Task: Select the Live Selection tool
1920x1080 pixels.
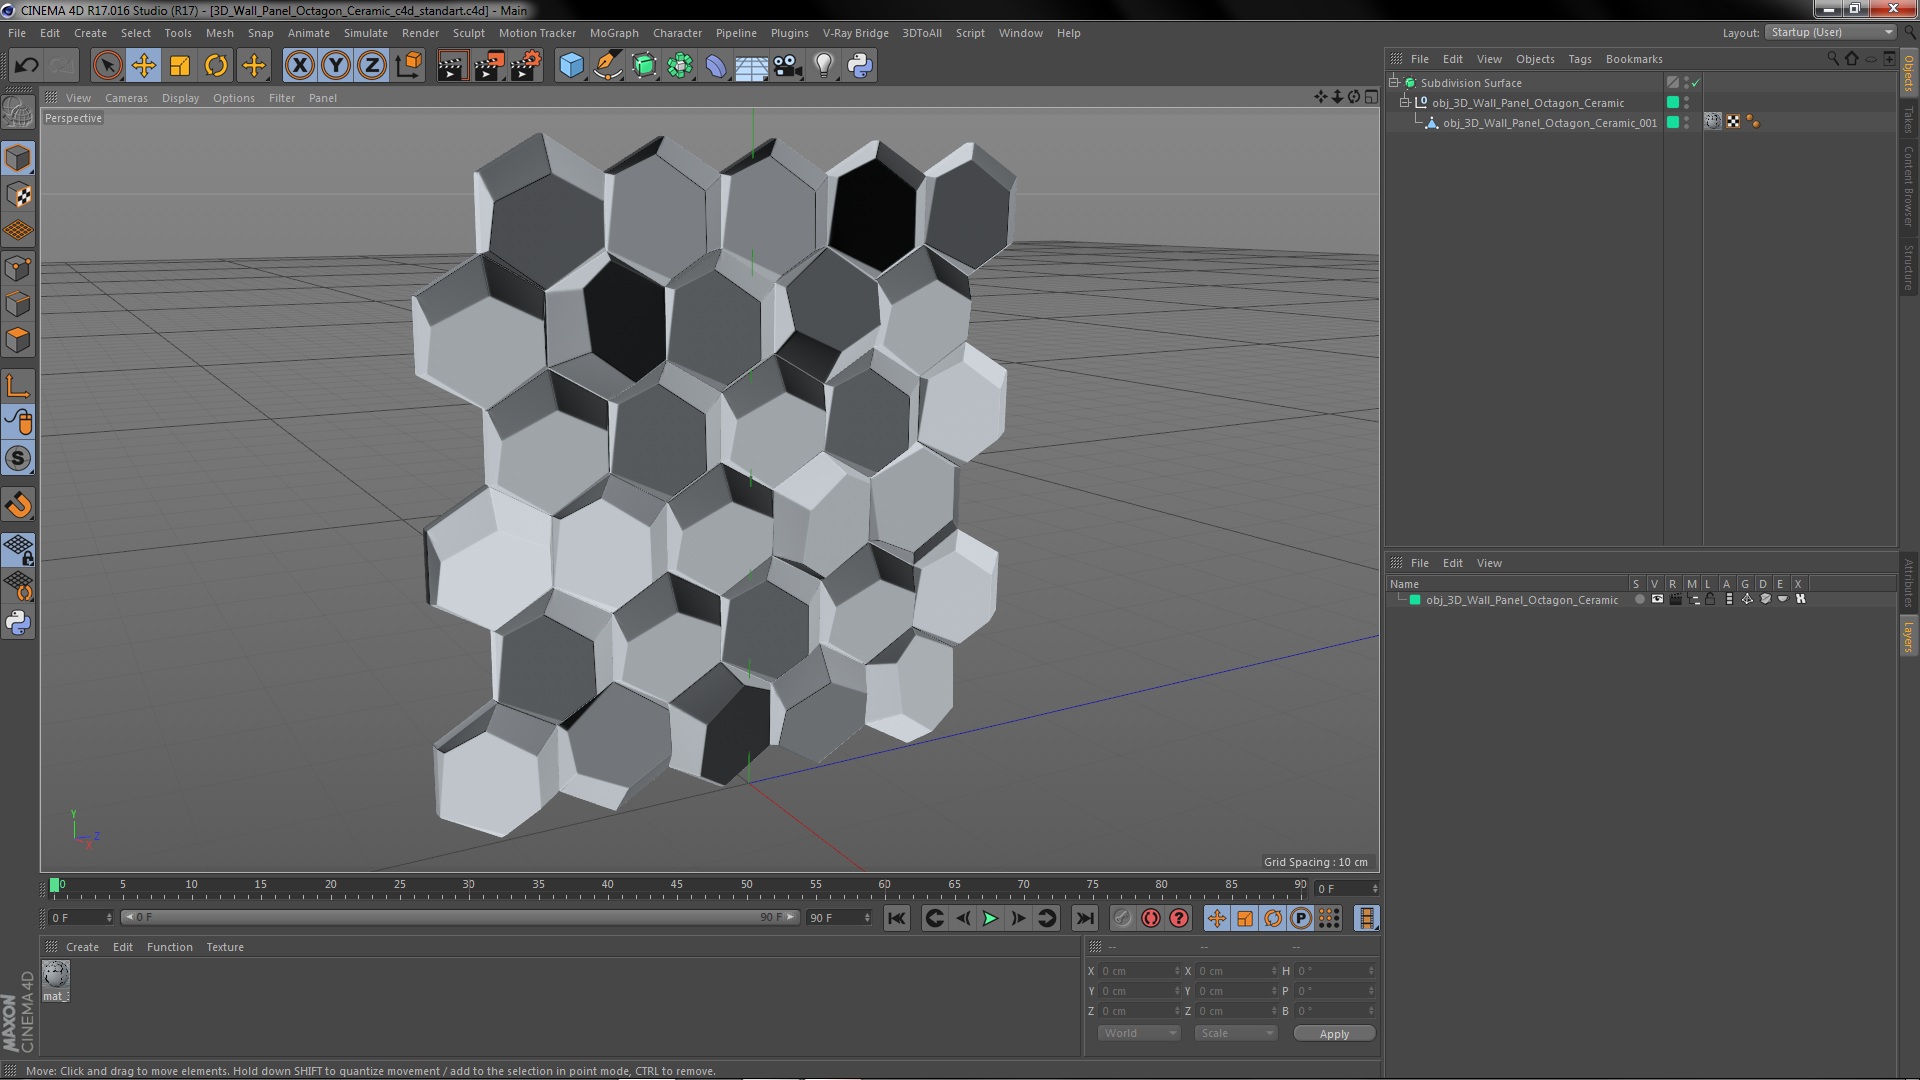Action: coord(107,66)
